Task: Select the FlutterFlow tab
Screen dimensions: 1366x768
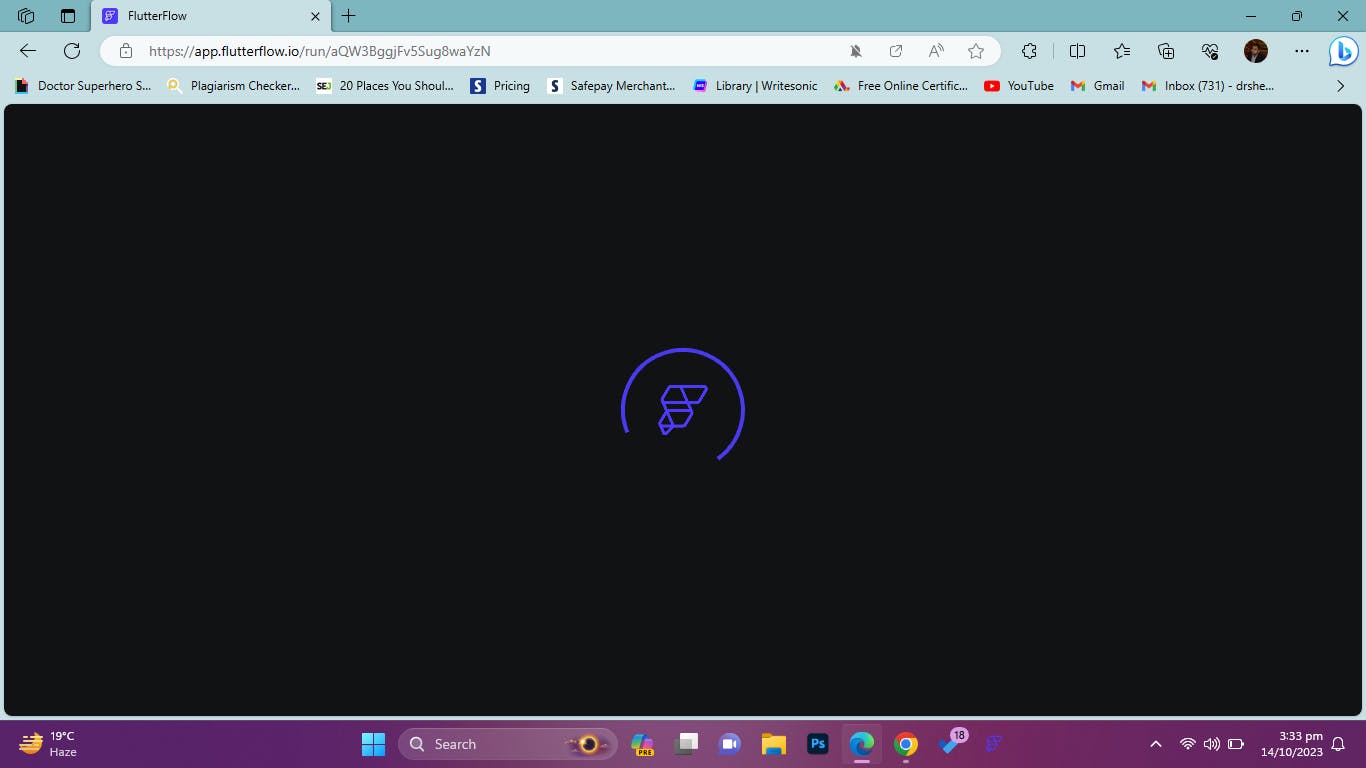Action: coord(211,16)
